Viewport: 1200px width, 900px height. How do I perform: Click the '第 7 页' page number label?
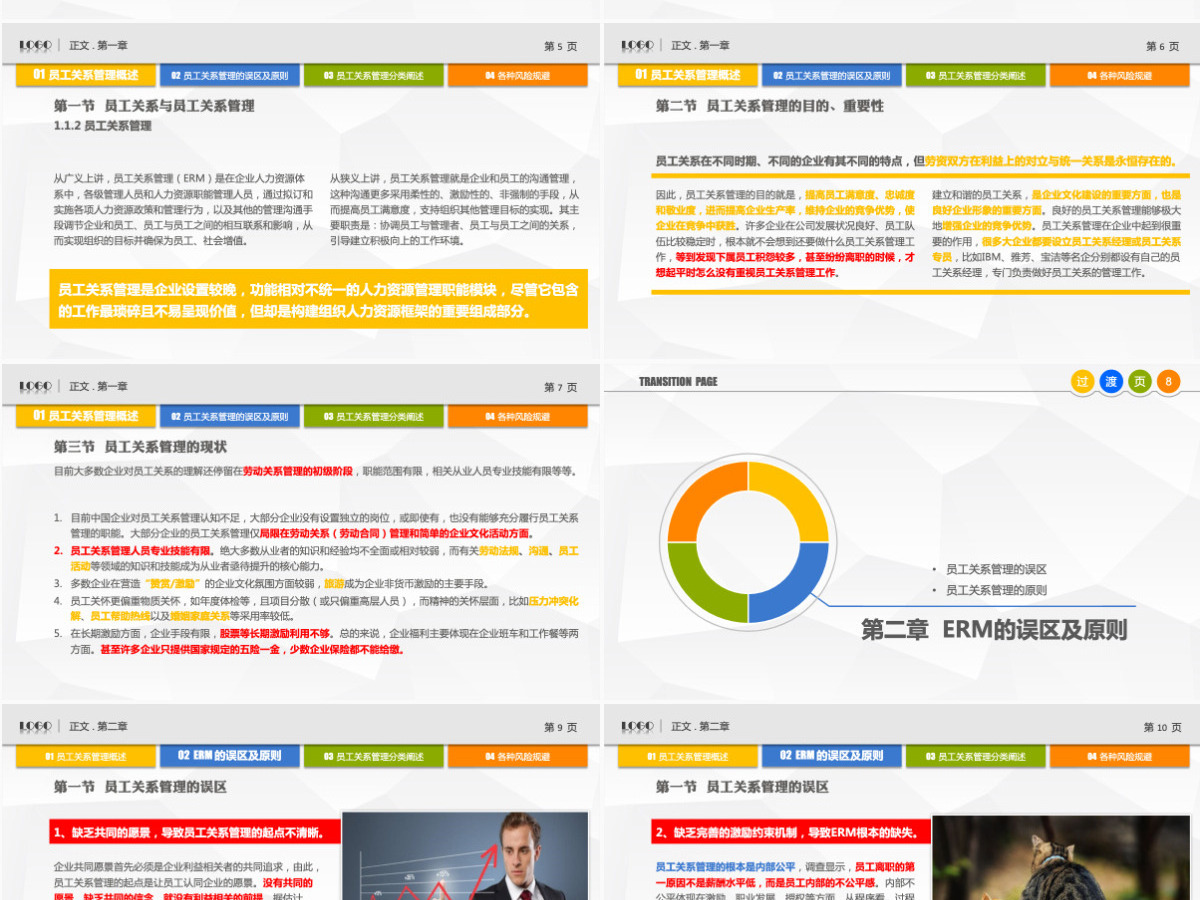[x=560, y=387]
